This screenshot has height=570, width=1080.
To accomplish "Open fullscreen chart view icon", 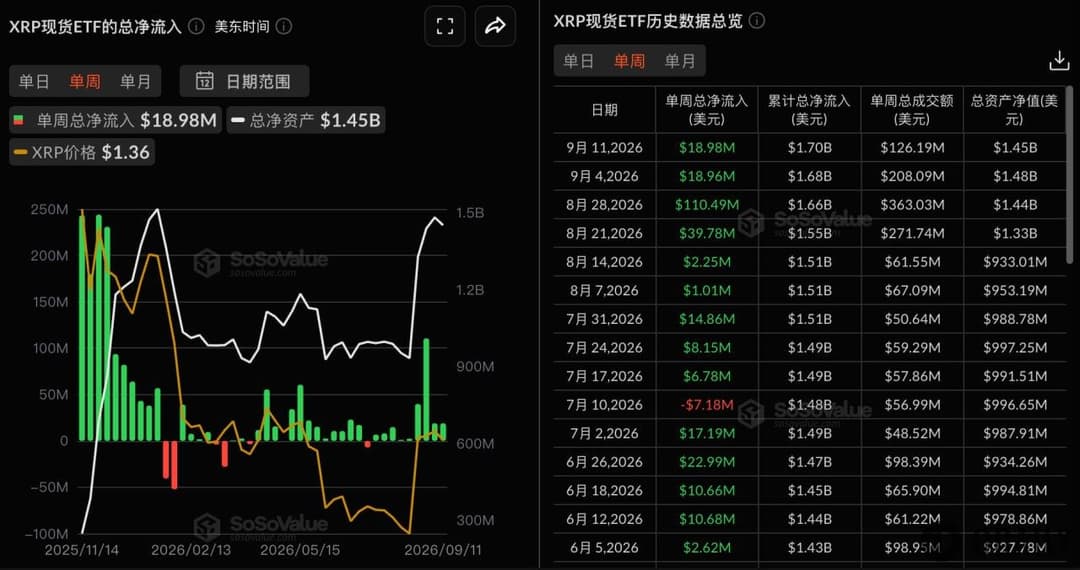I will (x=445, y=26).
